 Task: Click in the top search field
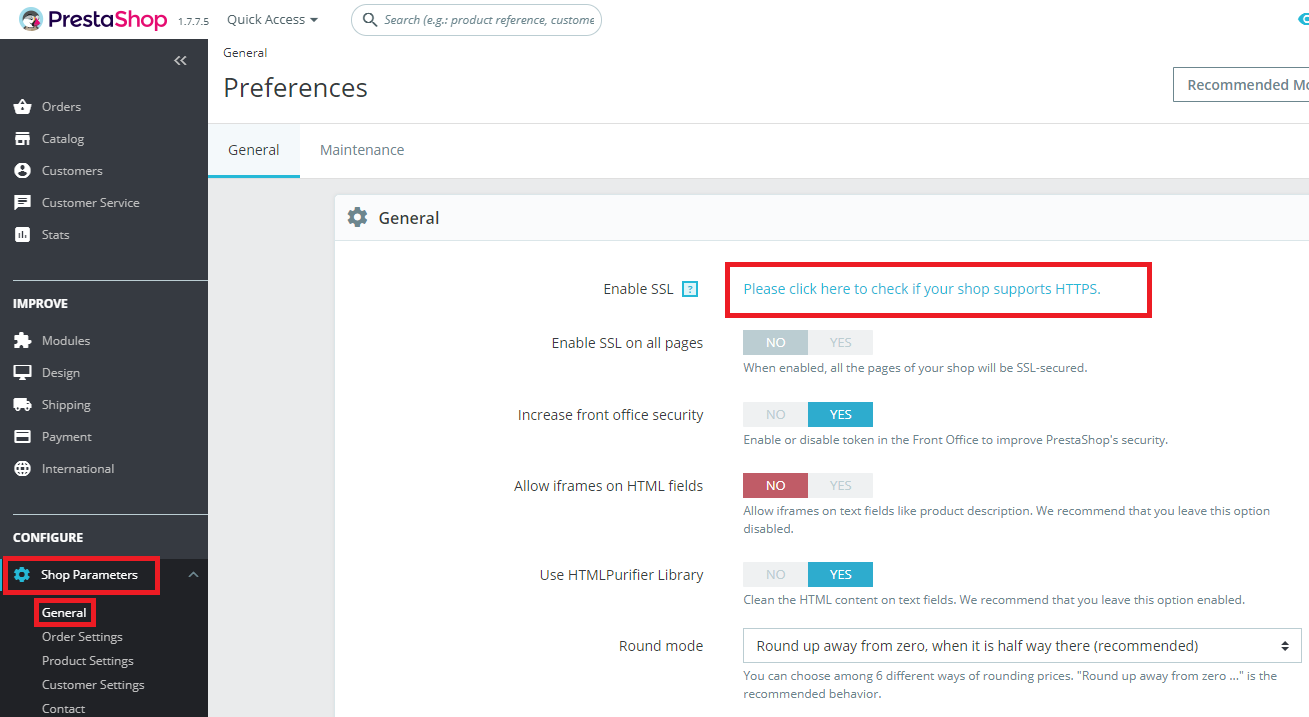tap(488, 20)
